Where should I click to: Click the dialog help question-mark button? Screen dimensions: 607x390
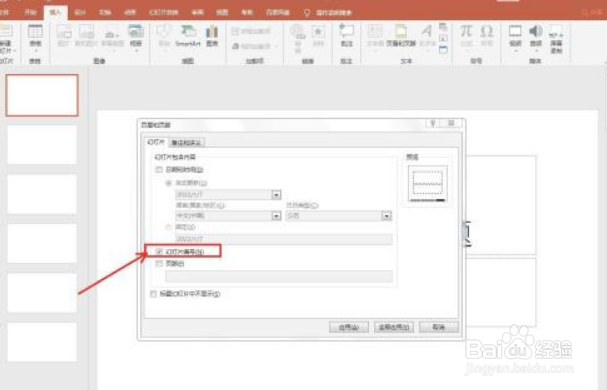tap(433, 123)
